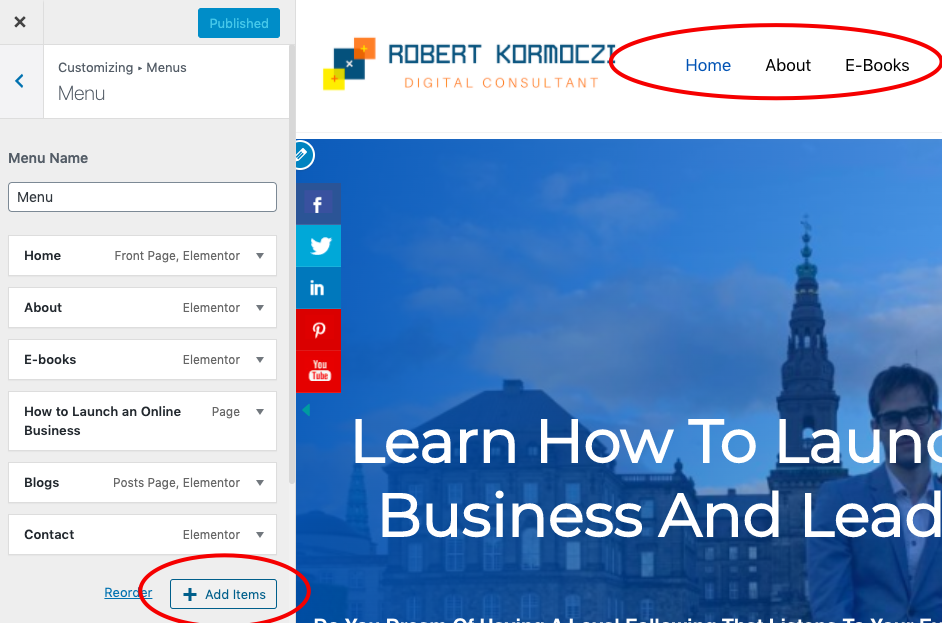The width and height of the screenshot is (942, 623).
Task: Collapse social bar with green arrow
Action: [x=306, y=410]
